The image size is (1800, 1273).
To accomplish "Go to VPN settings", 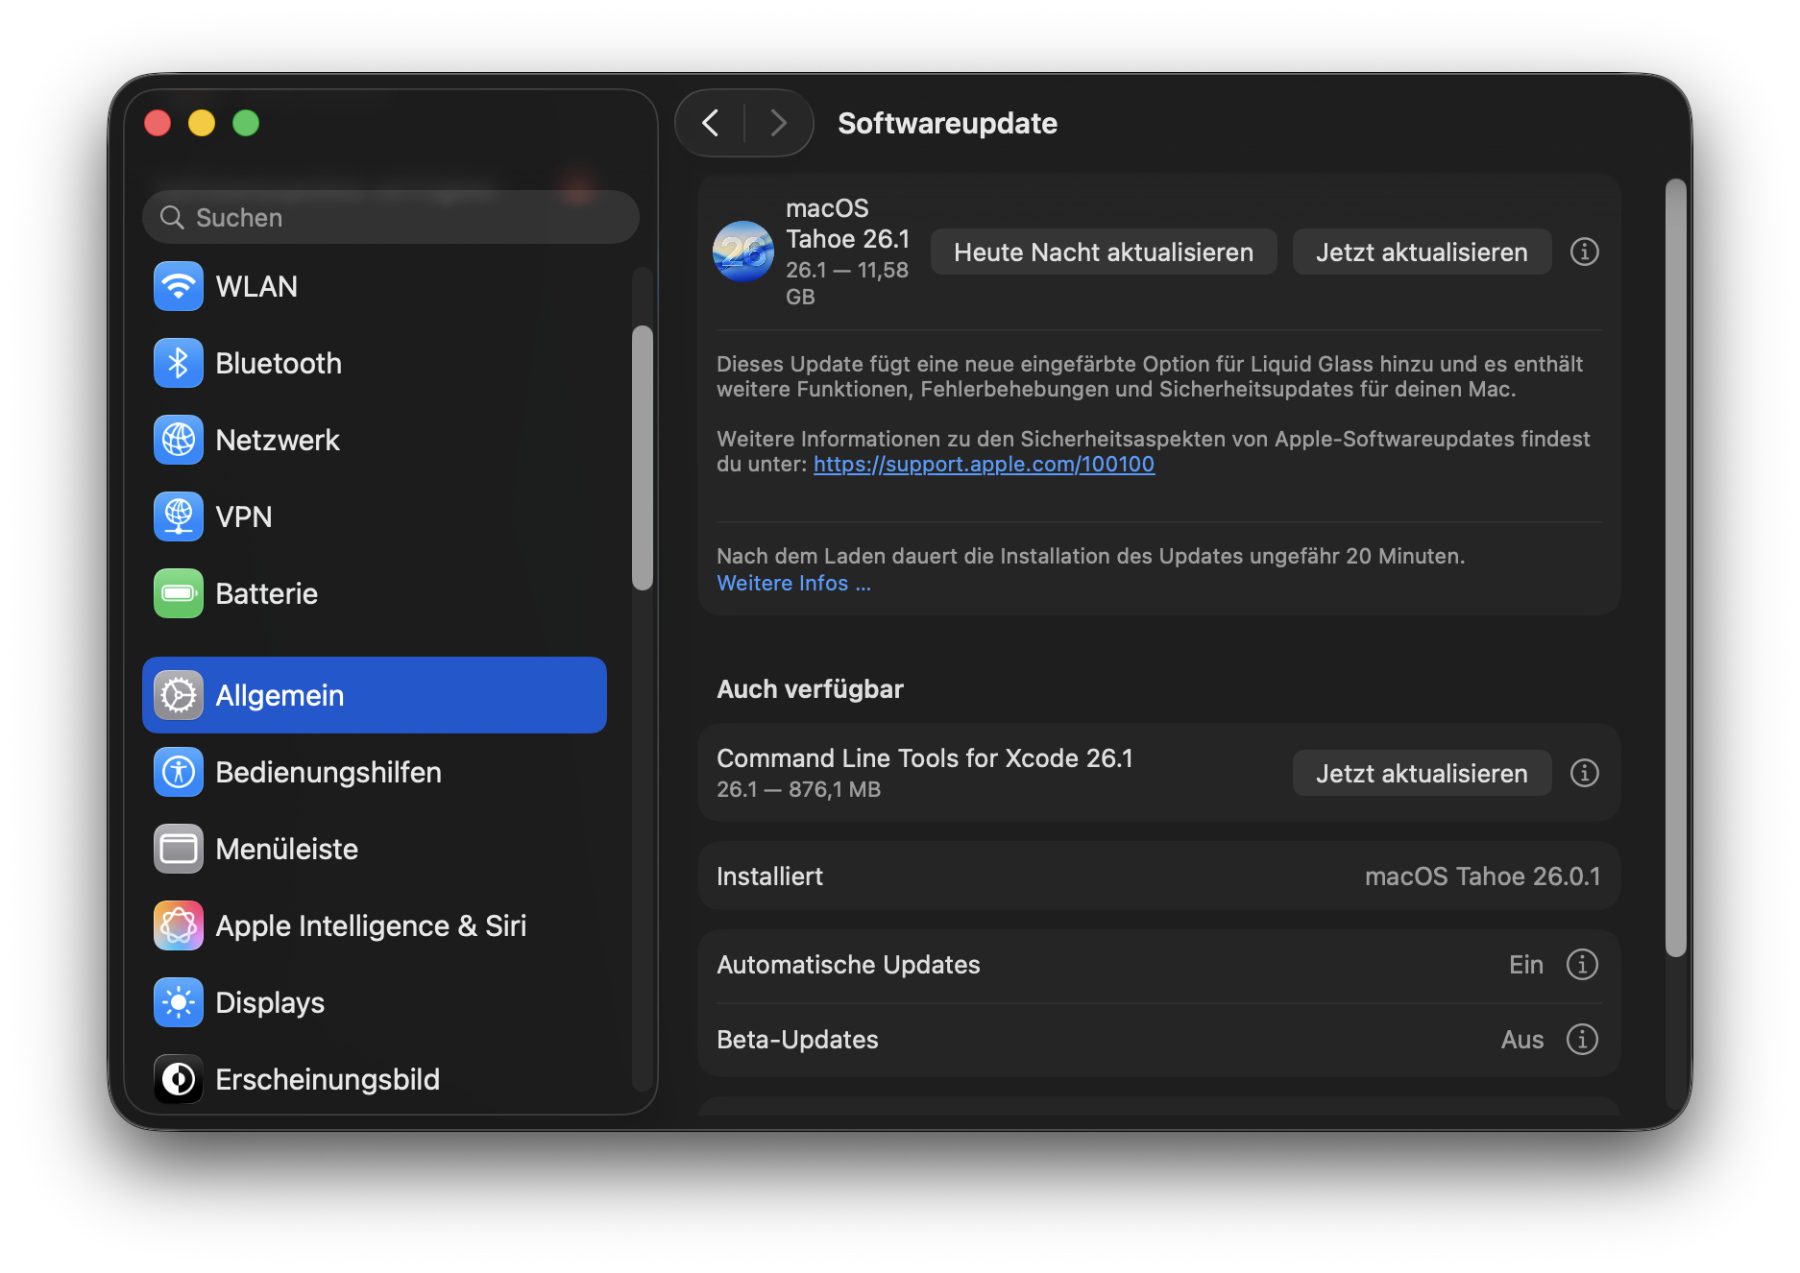I will pyautogui.click(x=243, y=517).
